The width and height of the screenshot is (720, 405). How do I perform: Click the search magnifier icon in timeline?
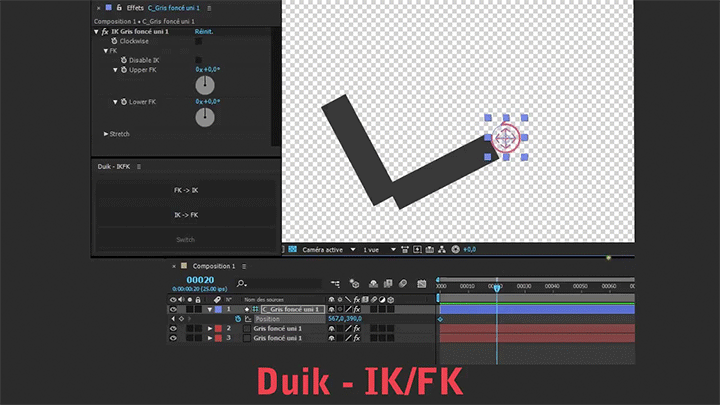(242, 284)
